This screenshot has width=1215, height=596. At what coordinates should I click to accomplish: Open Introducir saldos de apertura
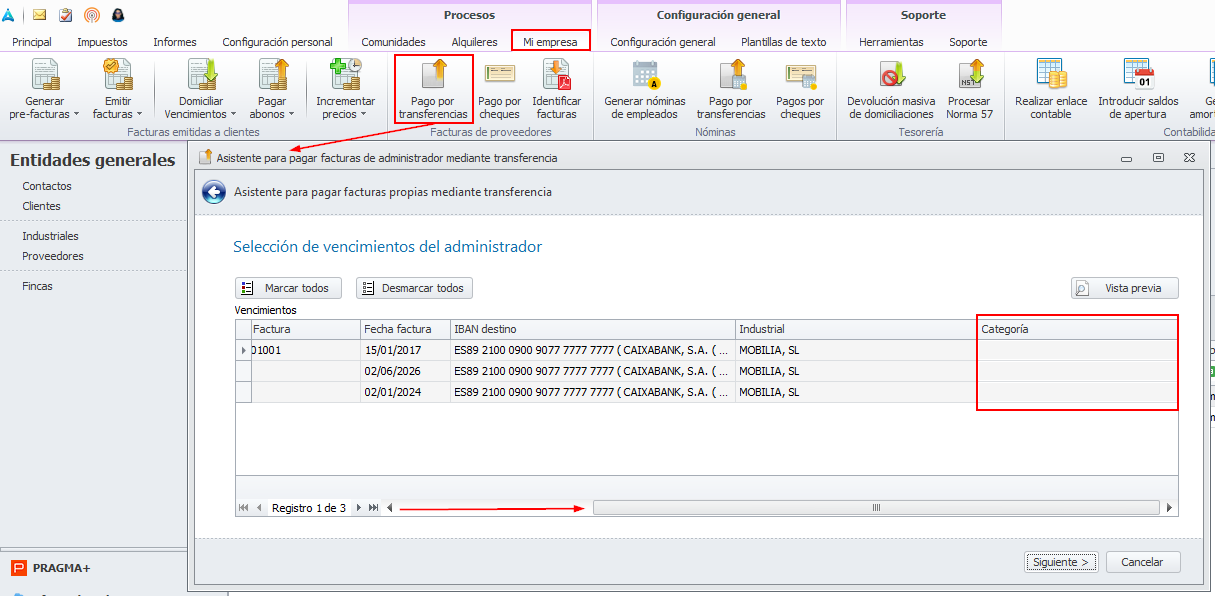click(1138, 90)
